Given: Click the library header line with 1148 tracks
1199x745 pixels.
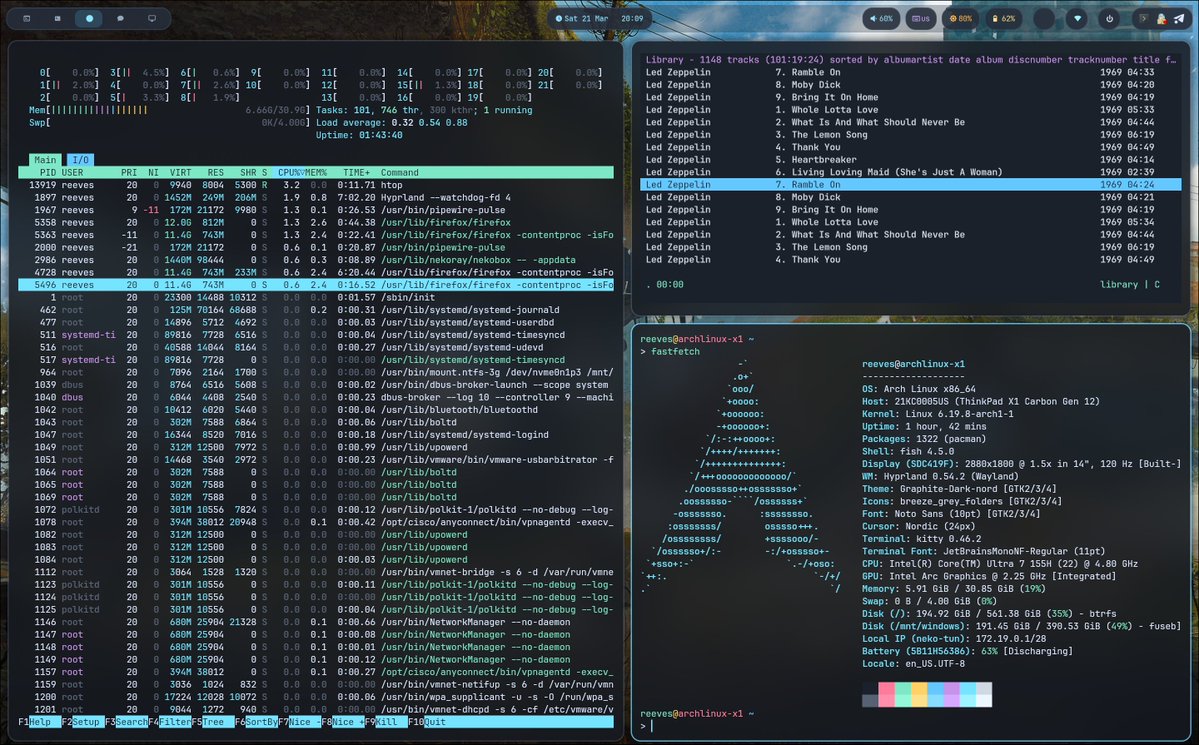Looking at the screenshot, I should pyautogui.click(x=910, y=60).
